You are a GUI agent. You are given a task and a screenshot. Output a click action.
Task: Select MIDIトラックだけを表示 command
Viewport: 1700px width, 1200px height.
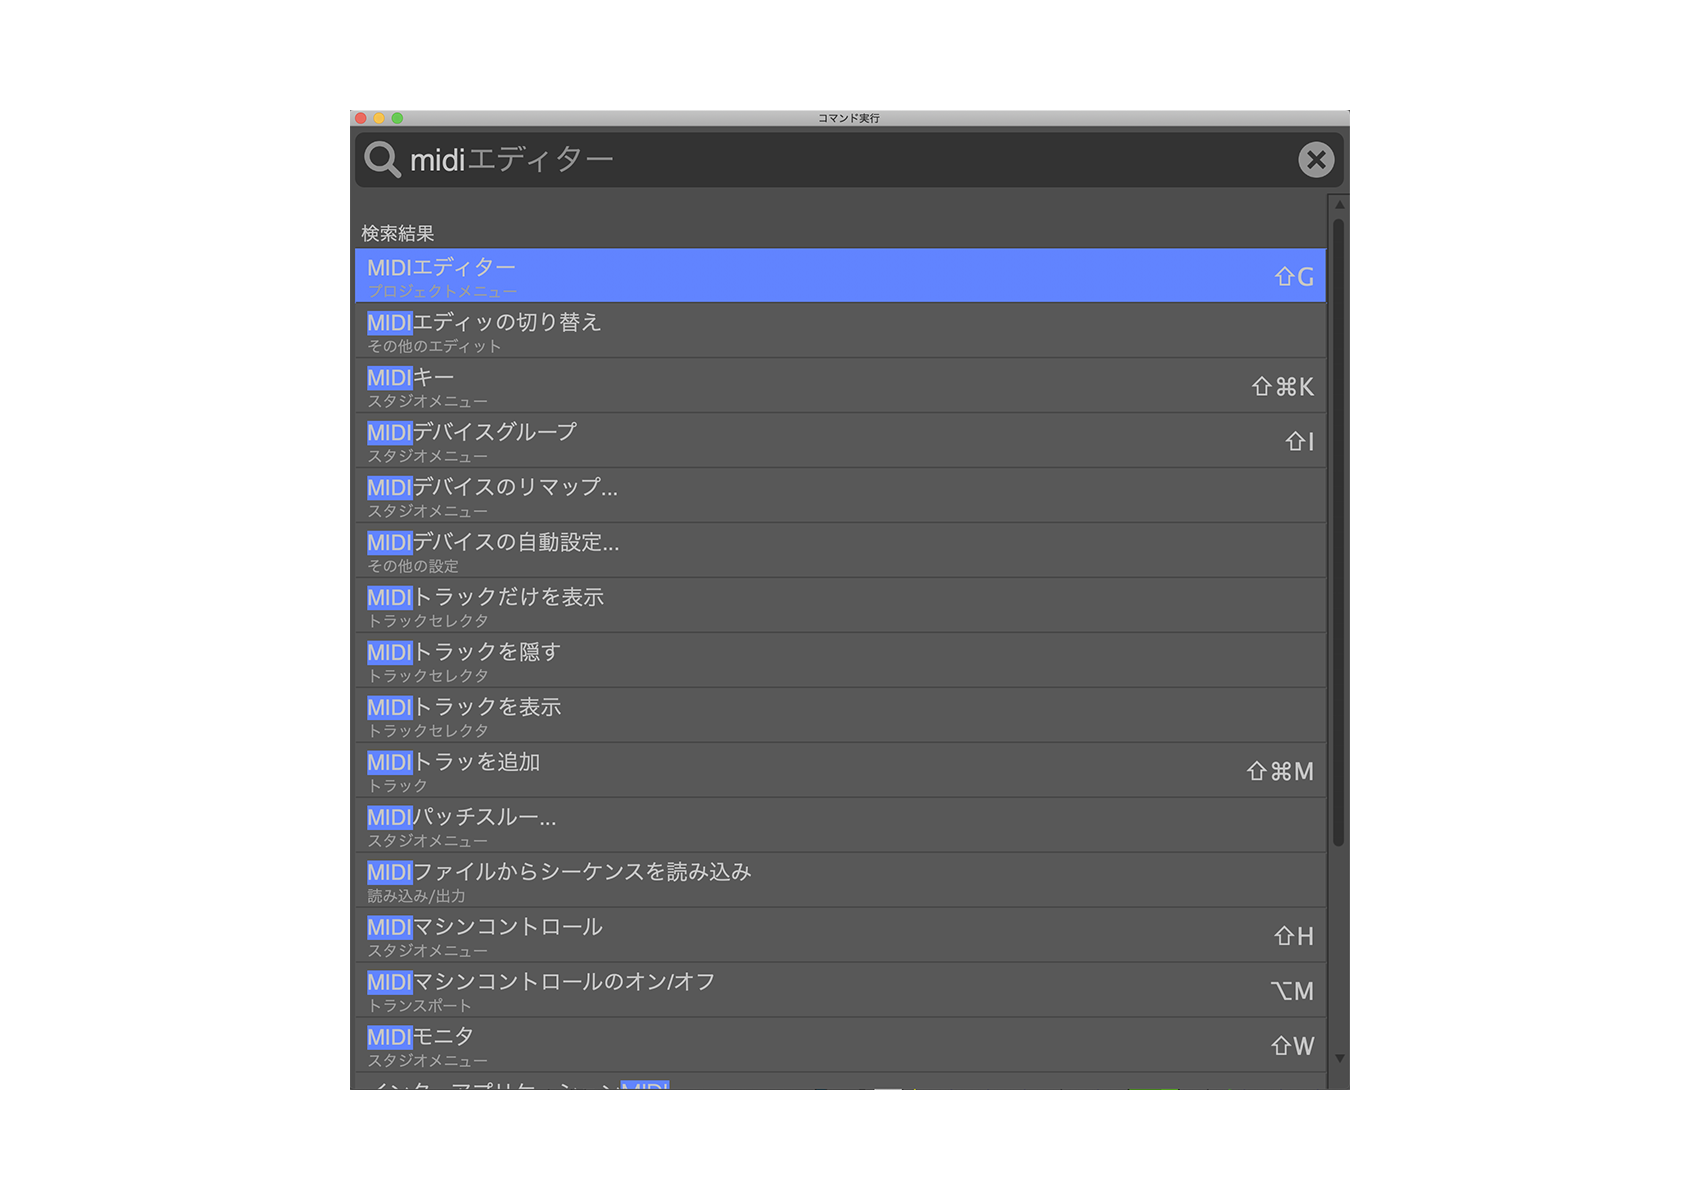coord(840,606)
